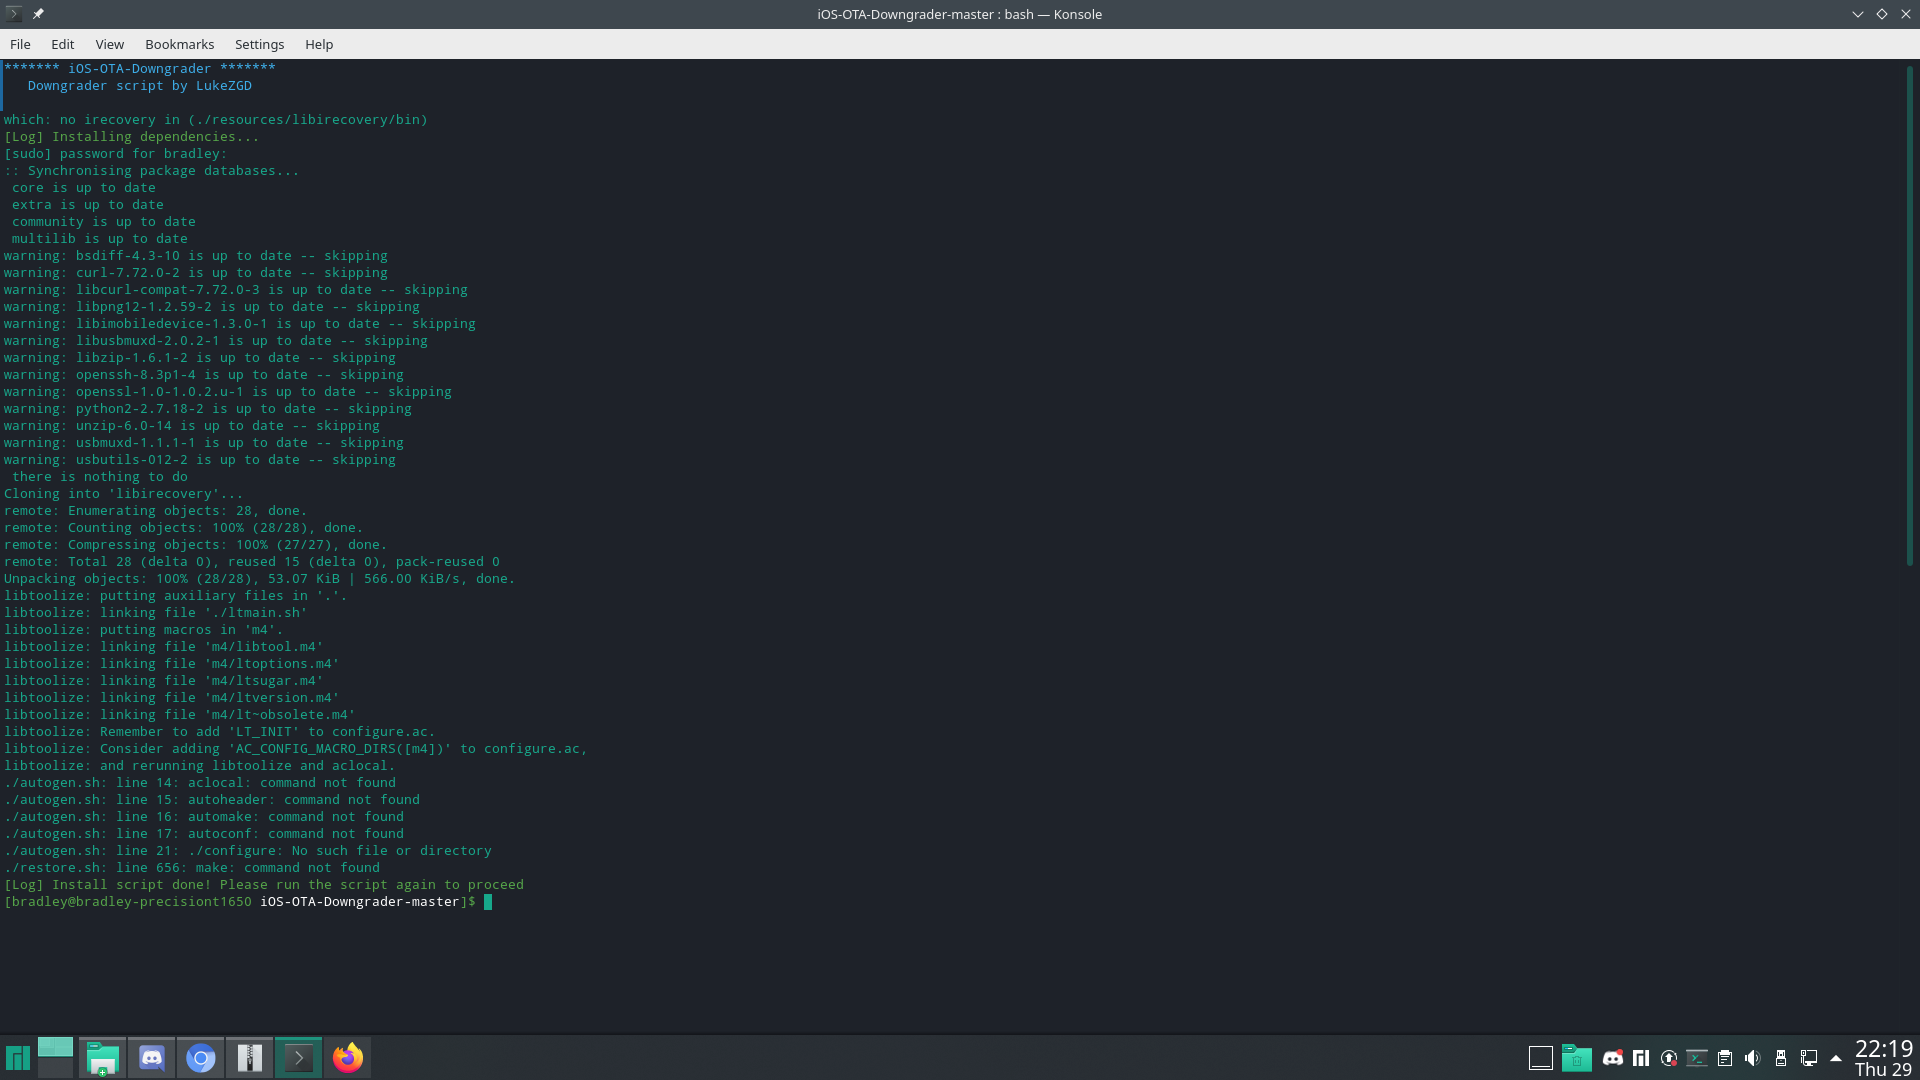Open the View menu
Viewport: 1920px width, 1080px height.
pyautogui.click(x=109, y=44)
